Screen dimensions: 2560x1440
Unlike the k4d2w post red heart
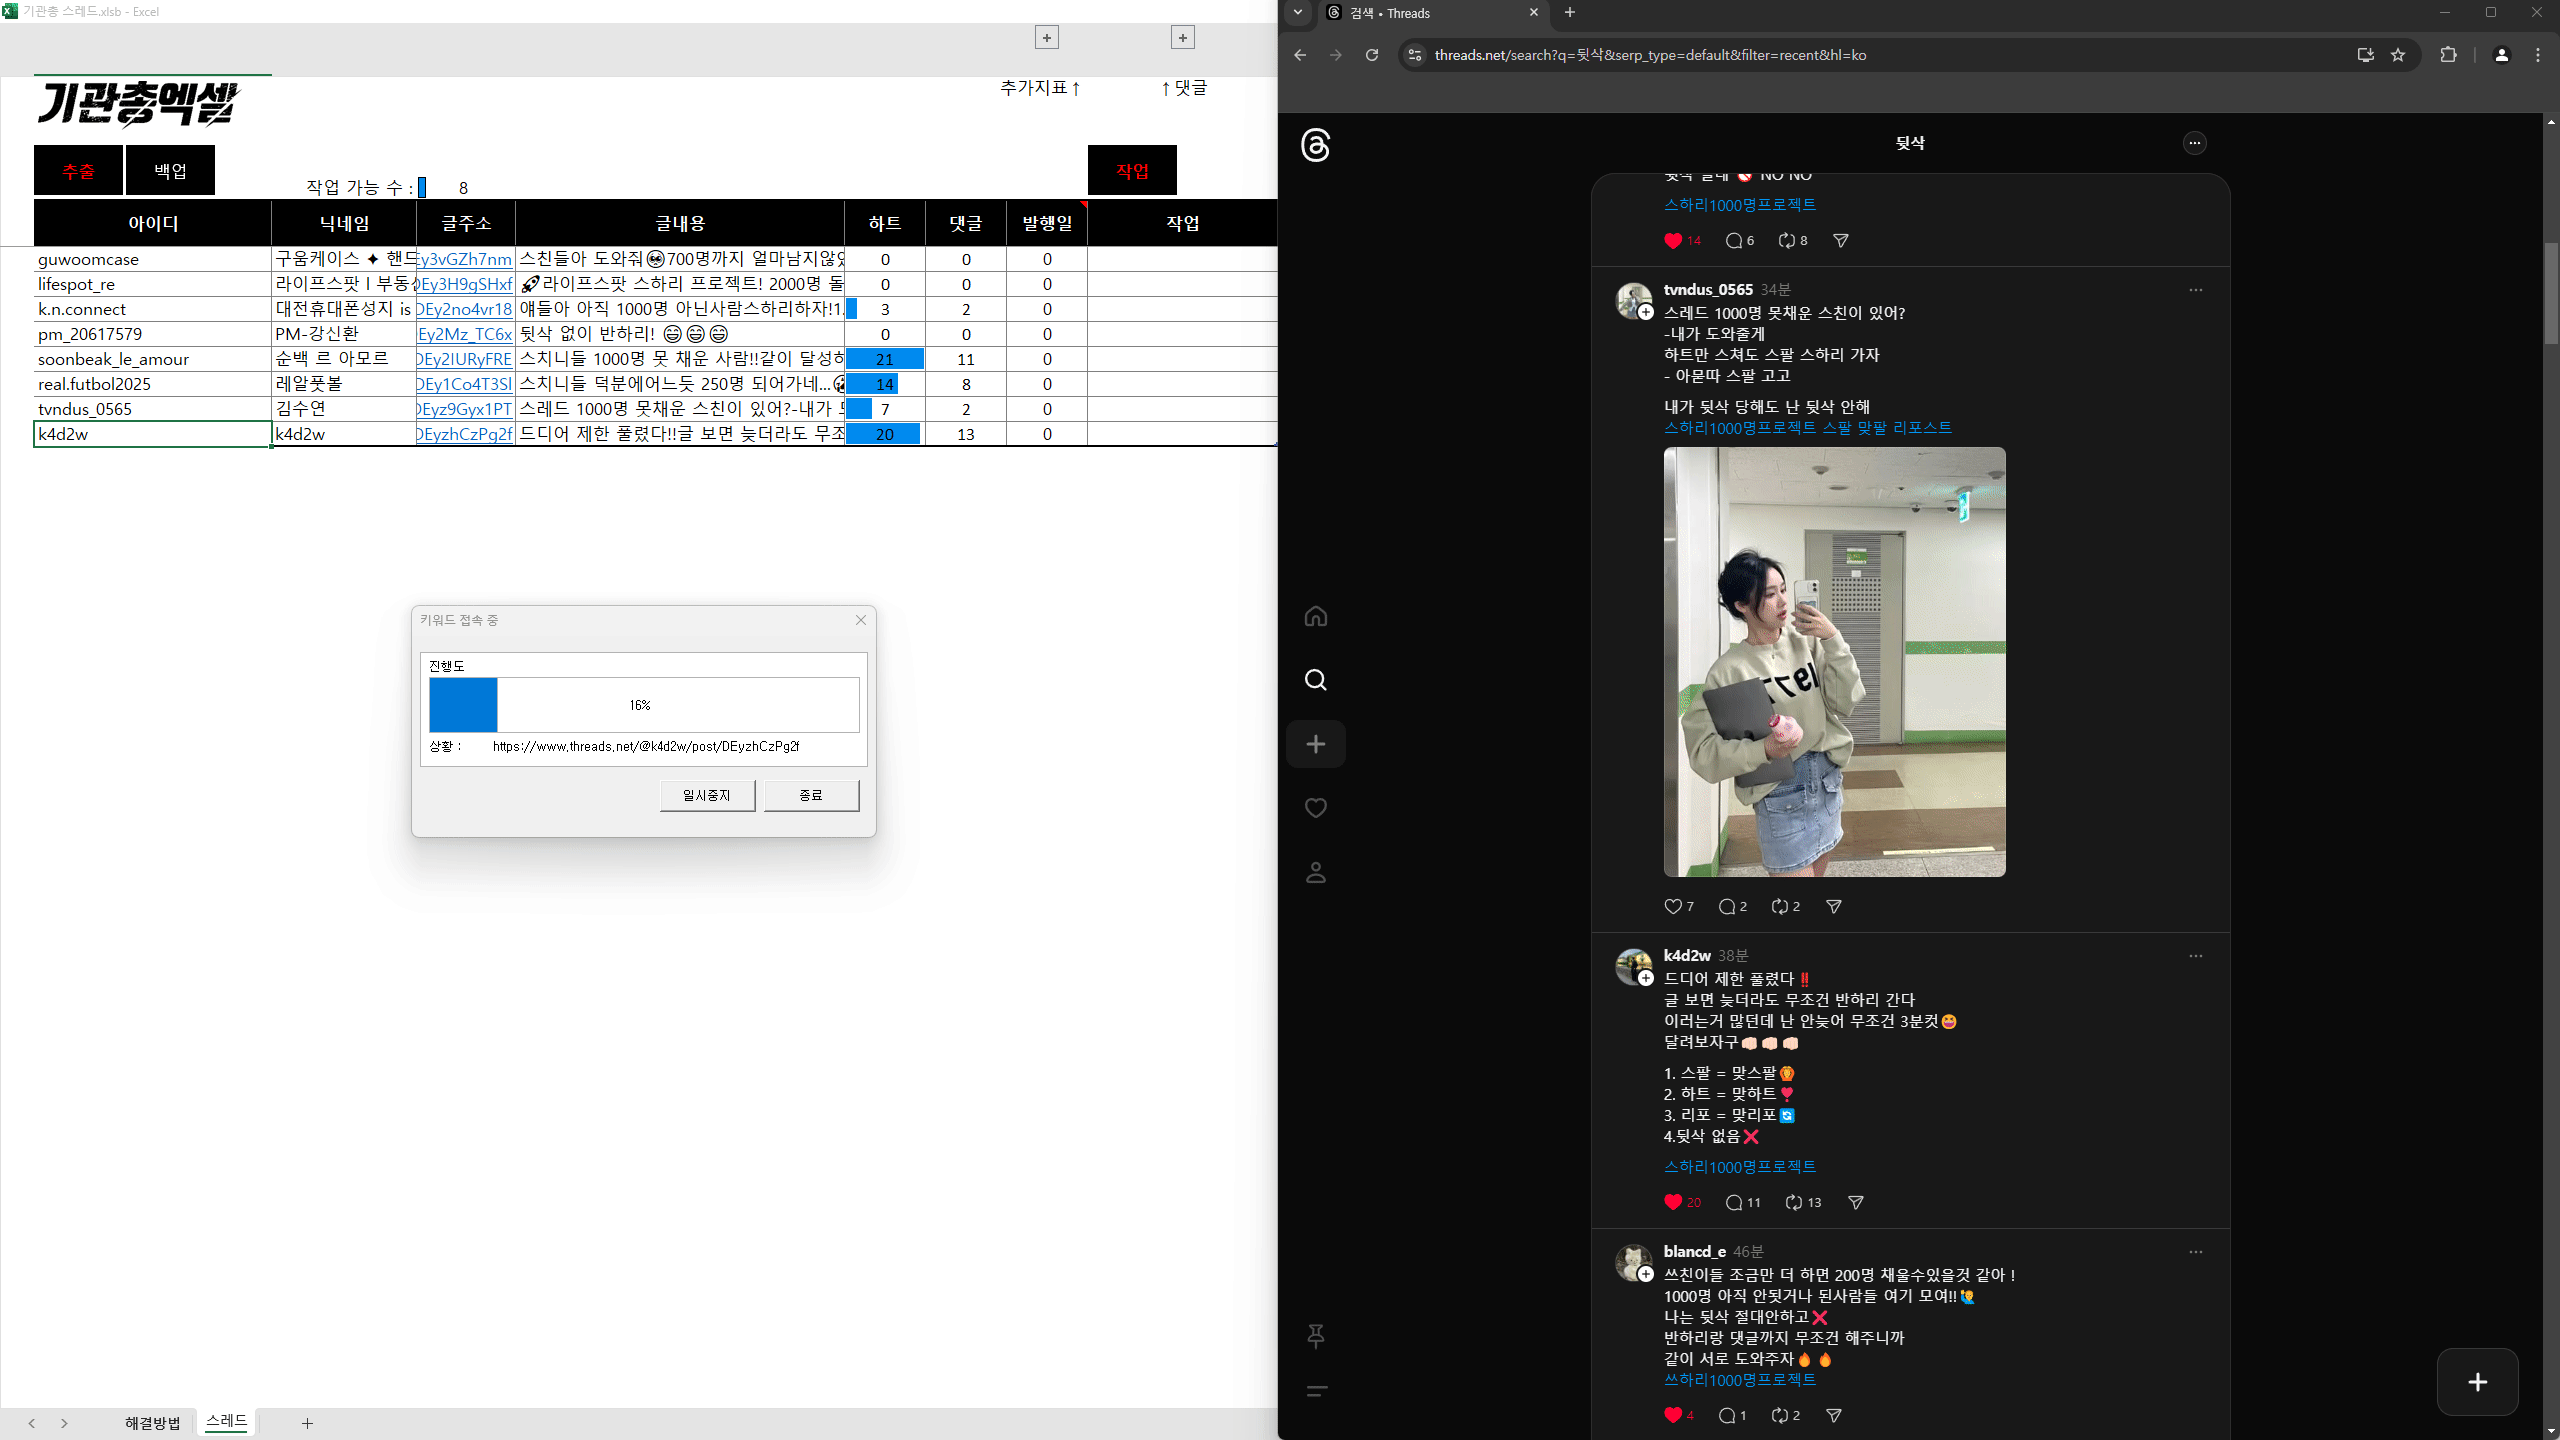point(1673,1202)
